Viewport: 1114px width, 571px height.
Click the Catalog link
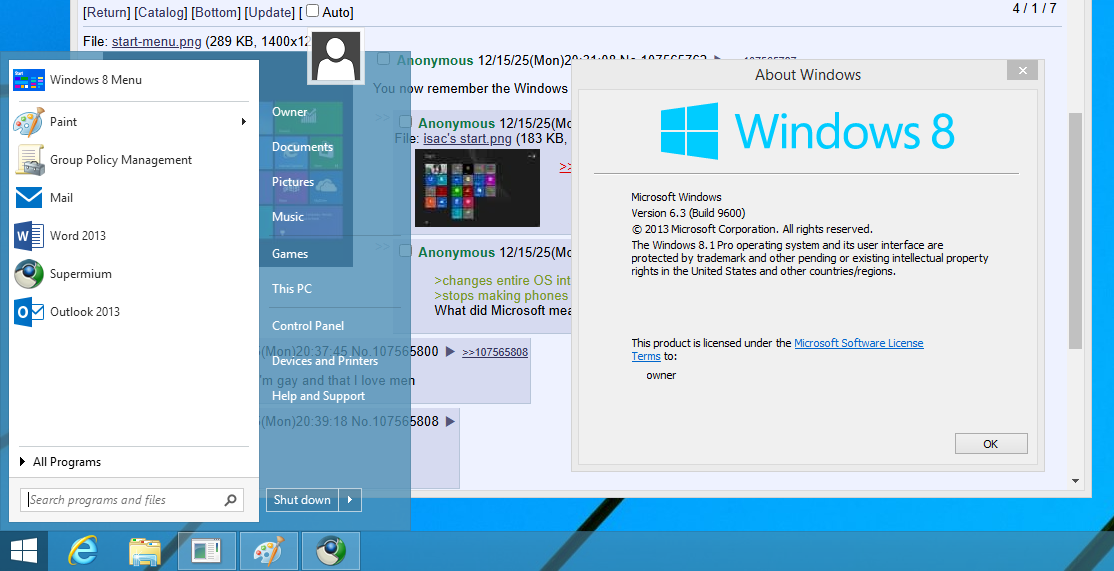161,12
